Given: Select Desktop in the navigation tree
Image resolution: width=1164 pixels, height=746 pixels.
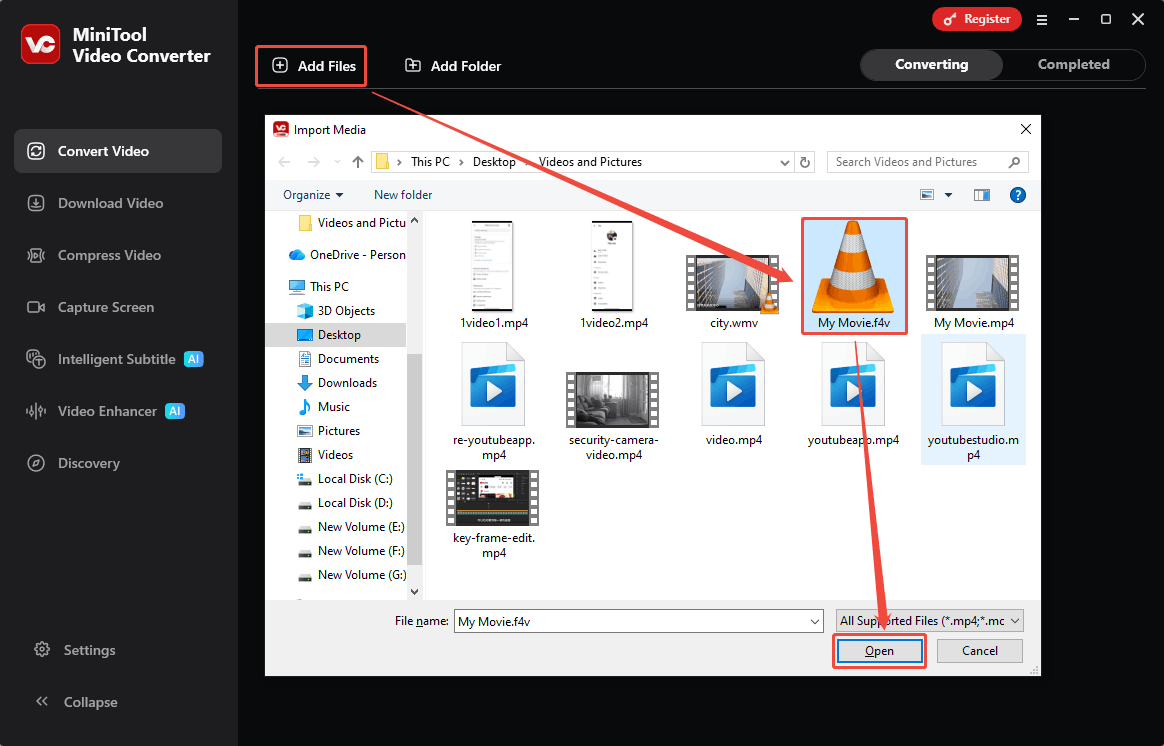Looking at the screenshot, I should 336,335.
